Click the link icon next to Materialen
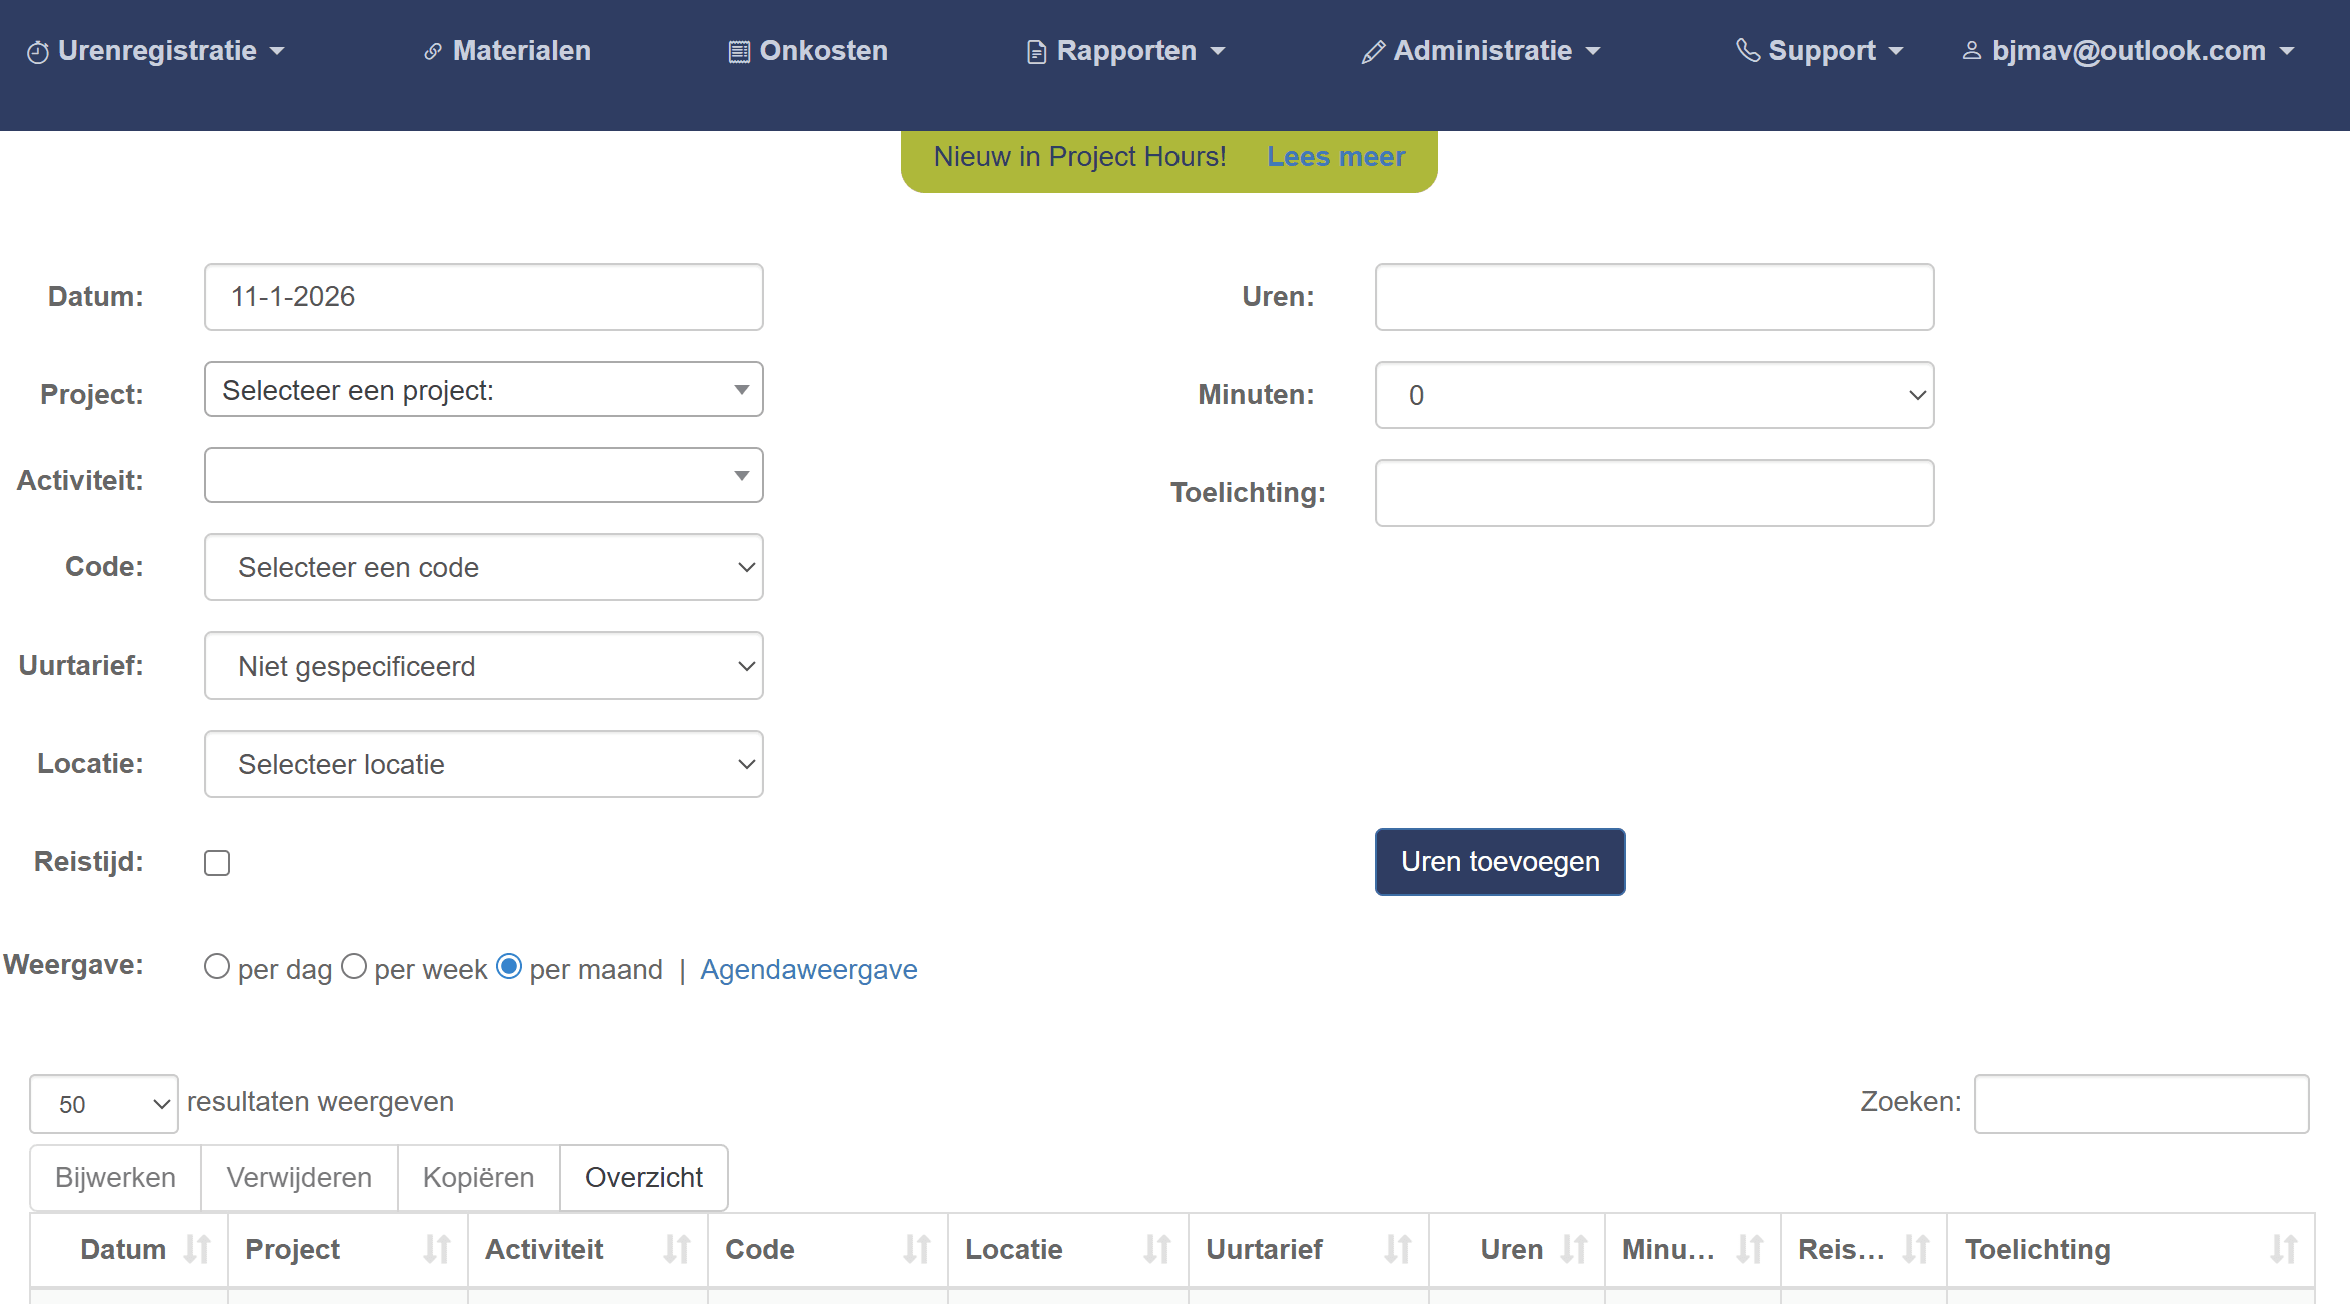The height and width of the screenshot is (1304, 2350). (433, 52)
